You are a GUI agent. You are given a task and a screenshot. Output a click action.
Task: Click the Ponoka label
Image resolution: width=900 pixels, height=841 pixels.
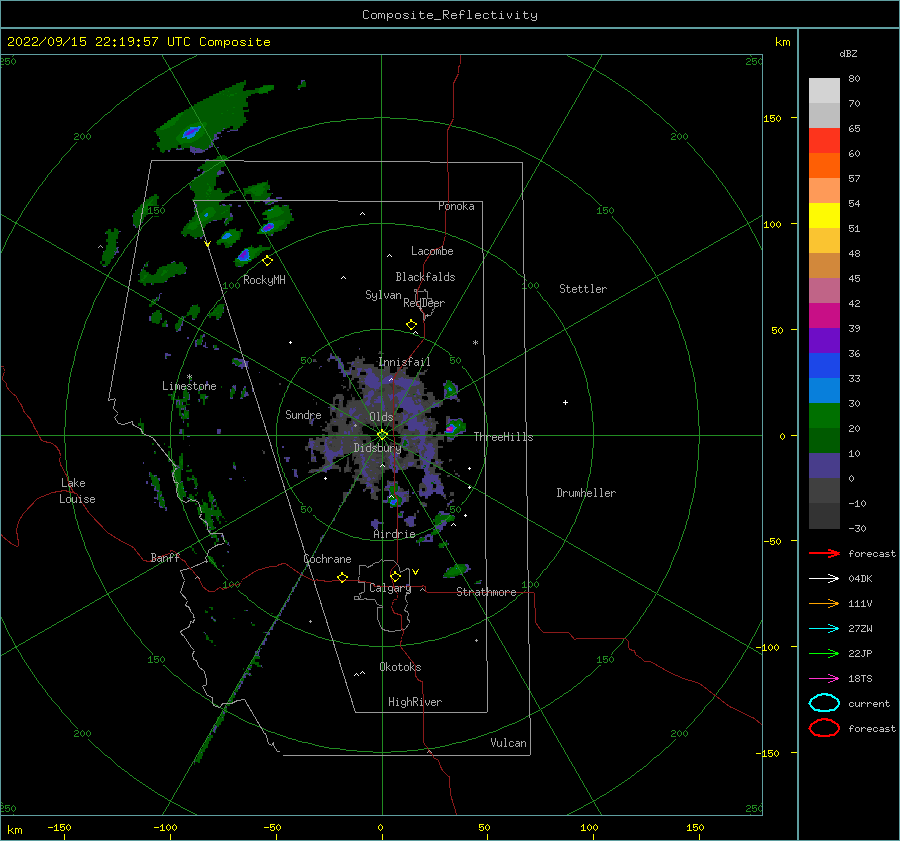456,206
